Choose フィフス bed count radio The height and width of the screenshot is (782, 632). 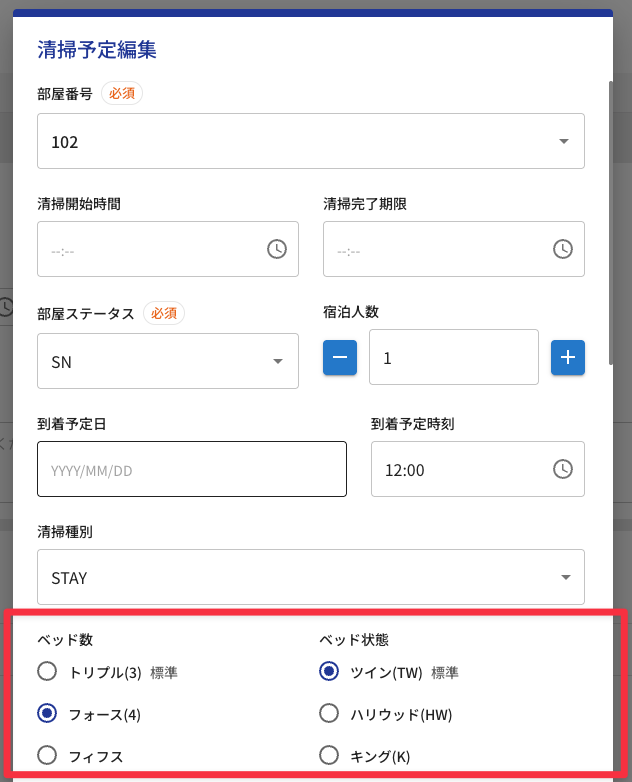pyautogui.click(x=47, y=755)
